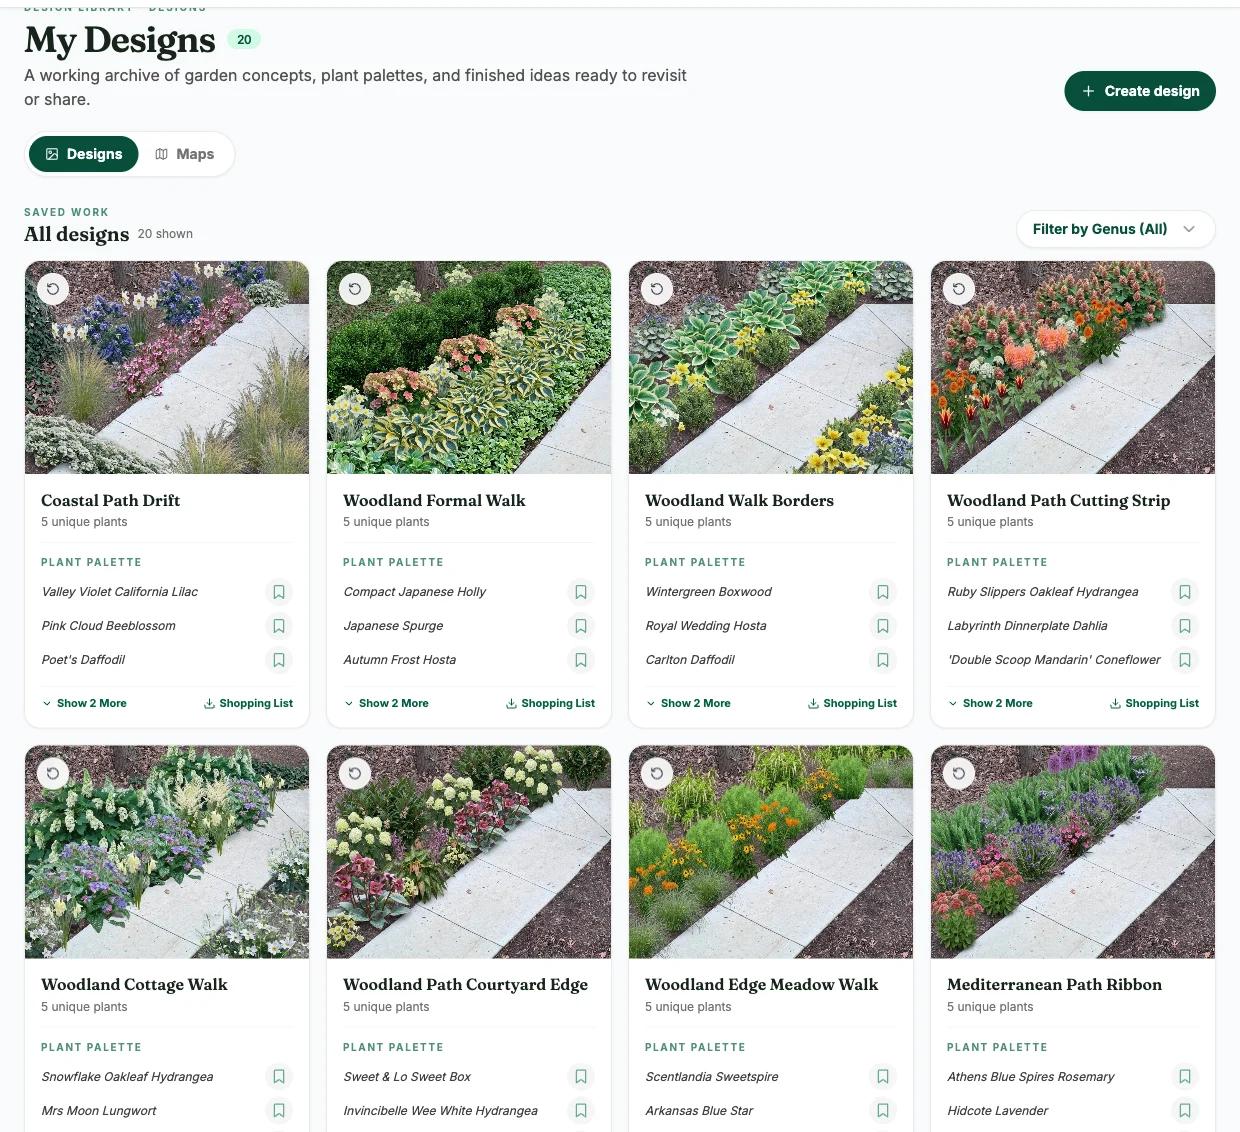
Task: Open the Coastal Path Drift design image
Action: [167, 368]
